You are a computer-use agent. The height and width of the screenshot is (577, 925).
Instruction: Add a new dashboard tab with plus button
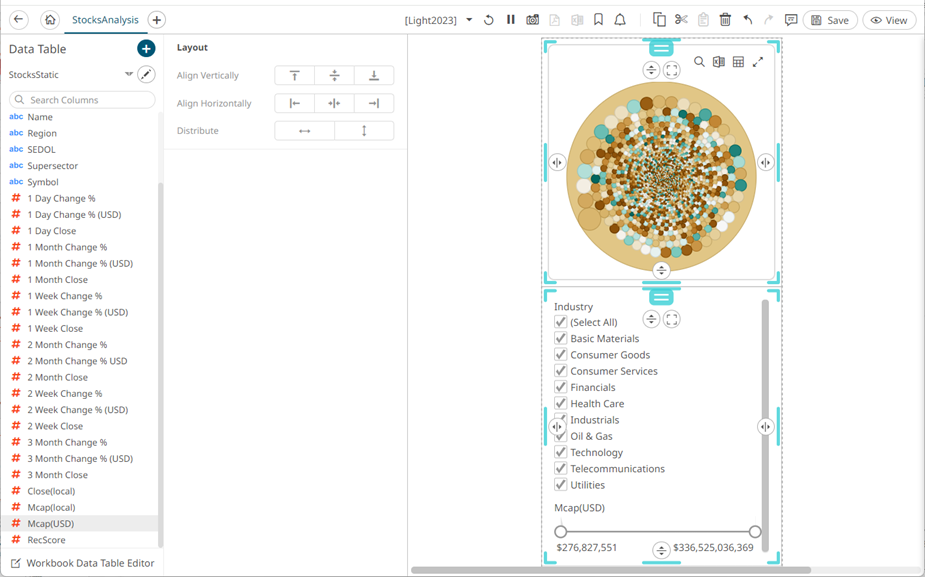pyautogui.click(x=156, y=20)
